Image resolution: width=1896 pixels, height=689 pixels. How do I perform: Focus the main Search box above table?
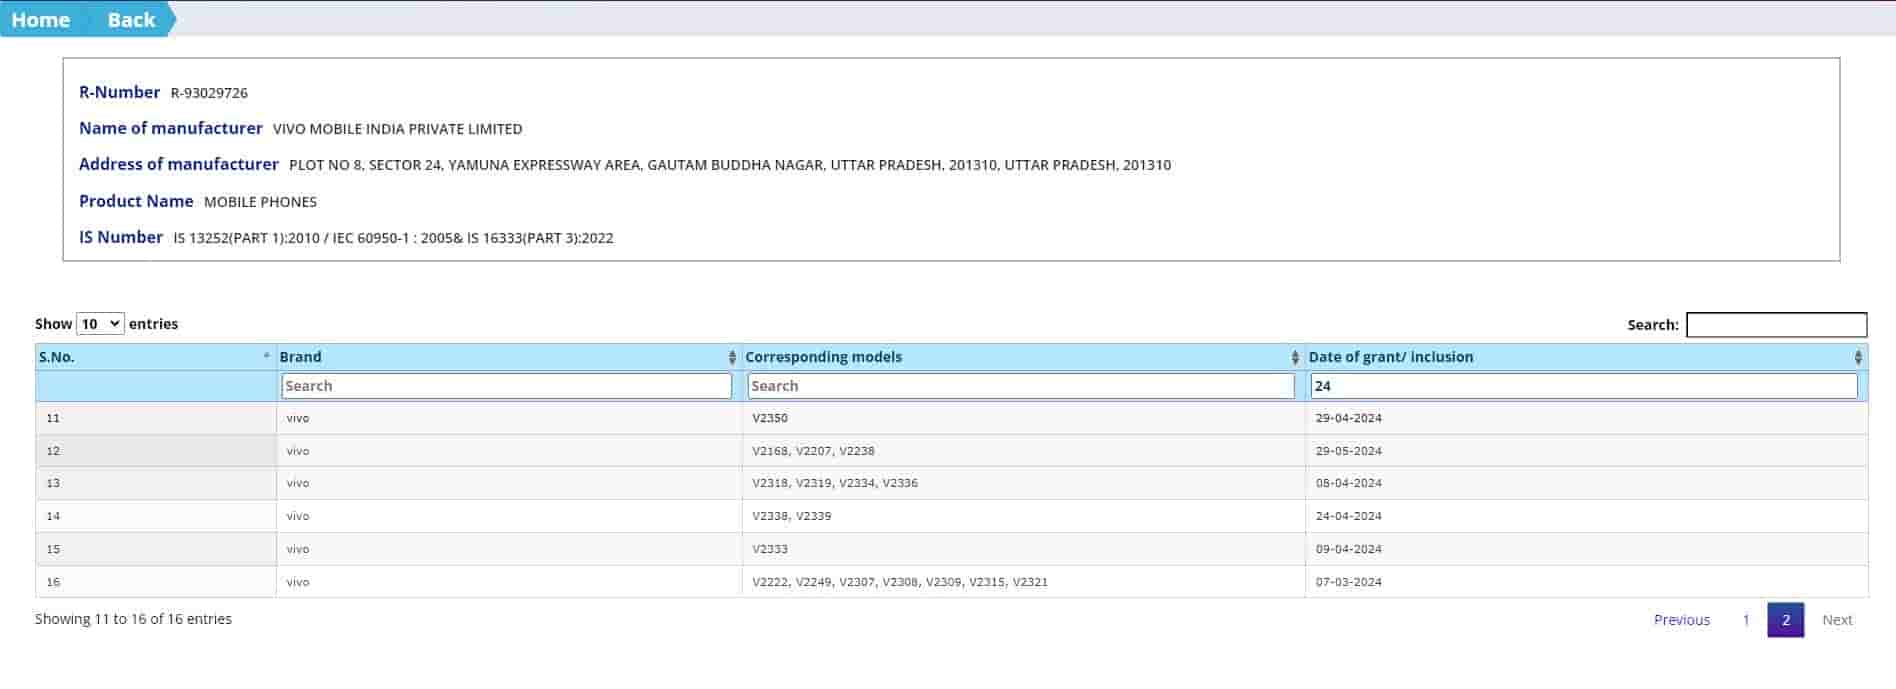point(1776,325)
